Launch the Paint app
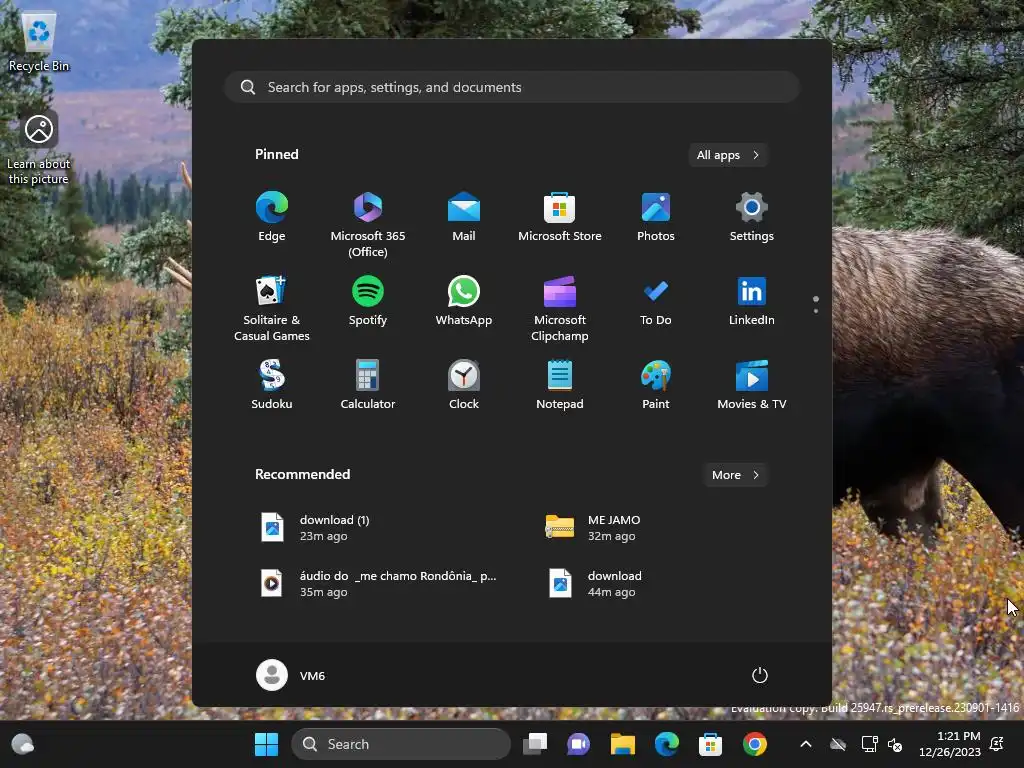 (x=656, y=385)
